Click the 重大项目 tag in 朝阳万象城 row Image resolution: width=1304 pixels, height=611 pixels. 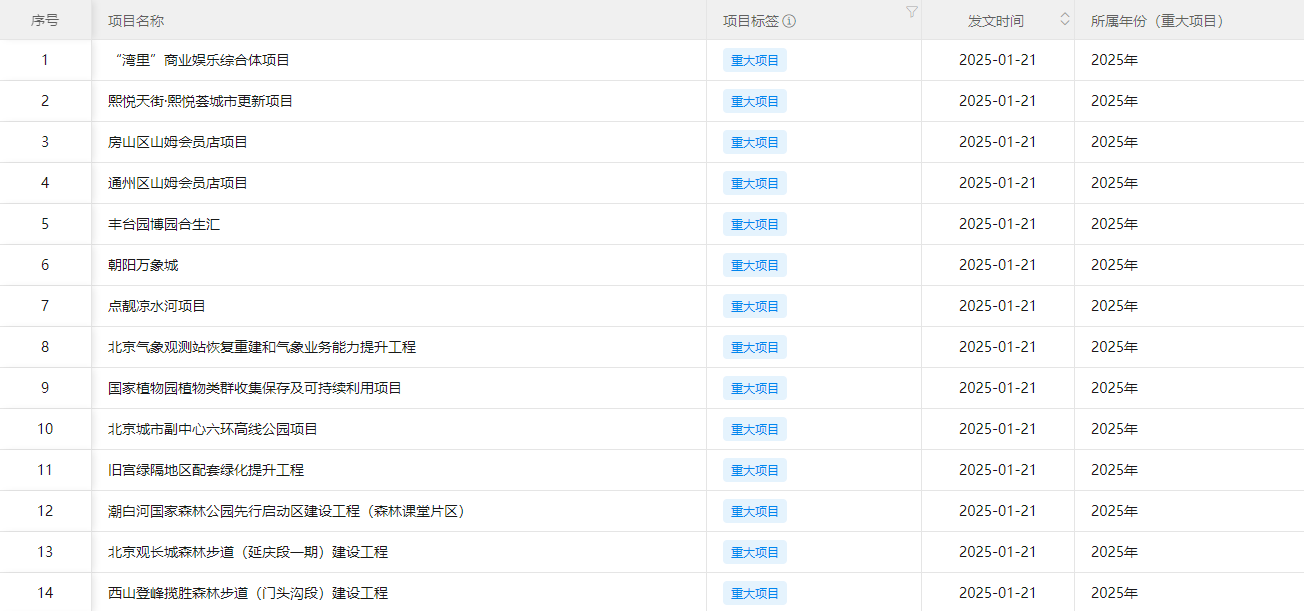(x=754, y=265)
